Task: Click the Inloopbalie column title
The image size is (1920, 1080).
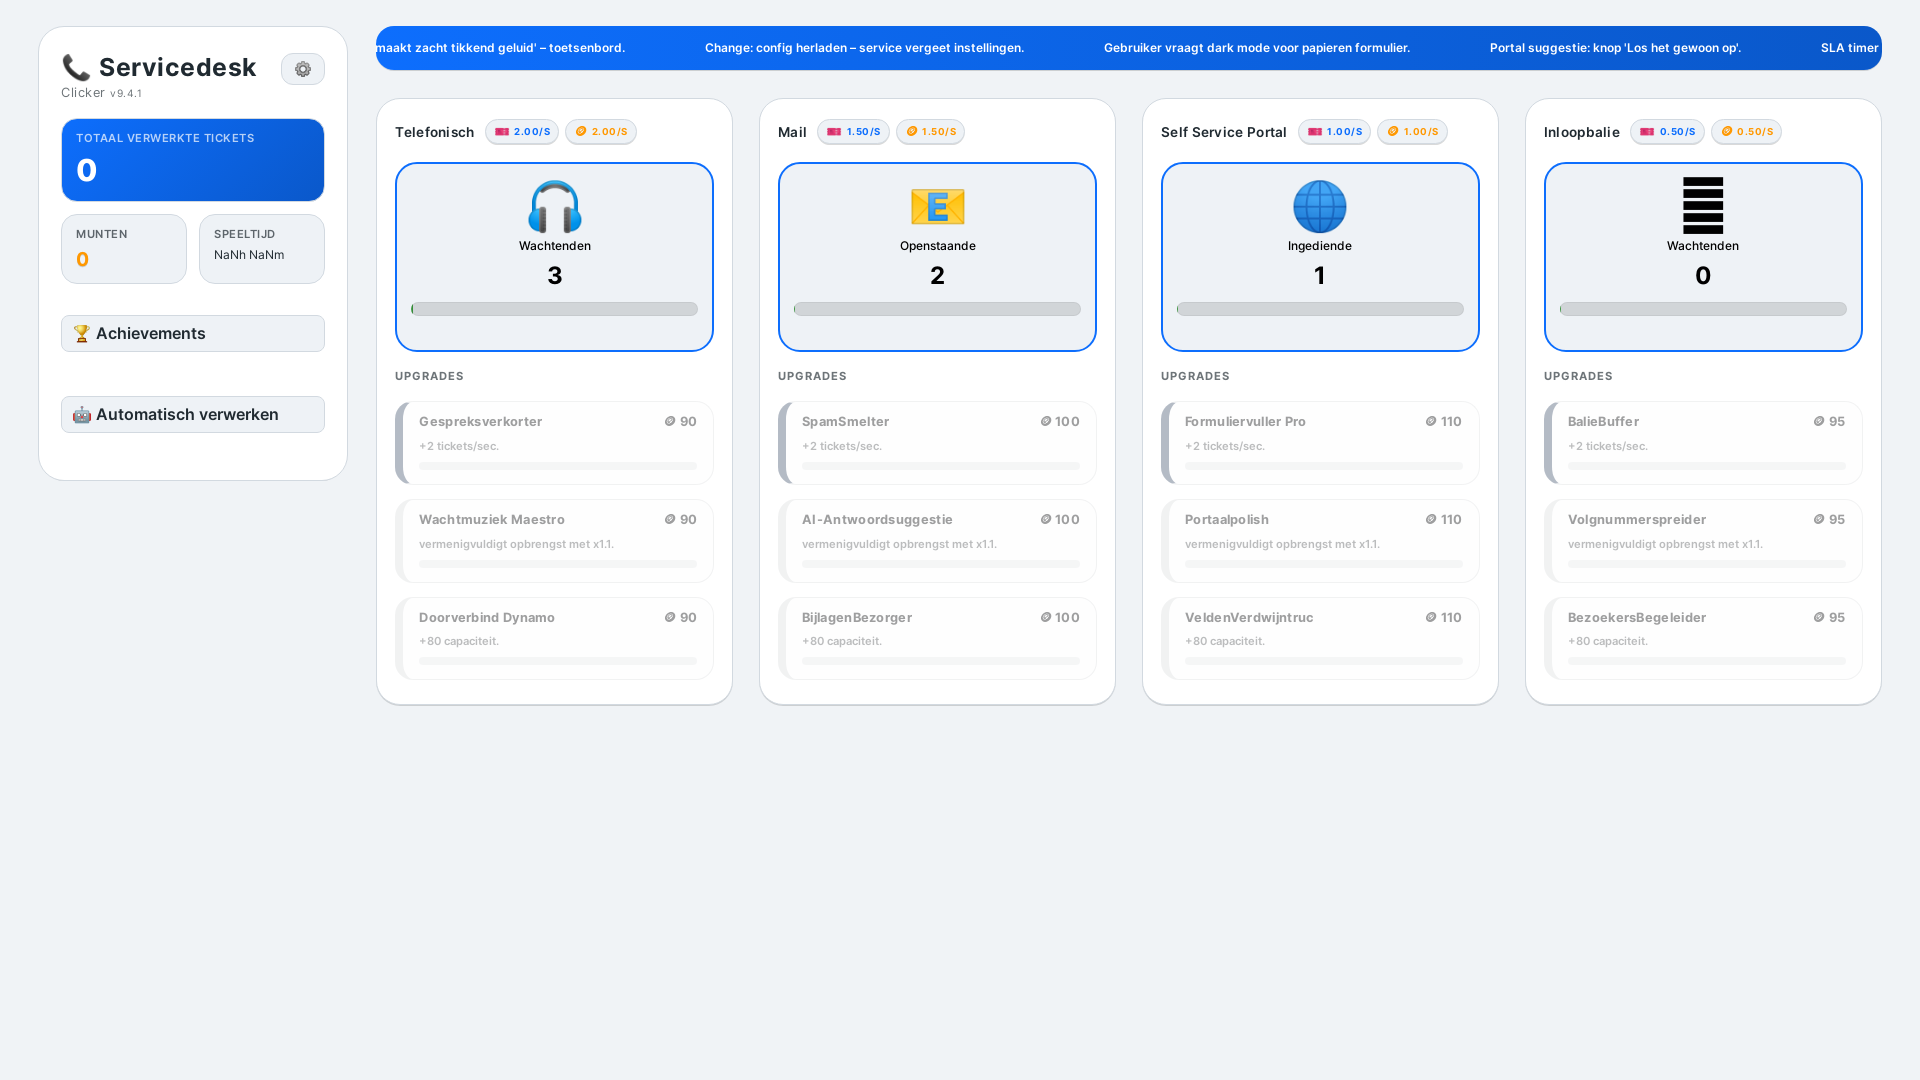Action: [x=1582, y=132]
